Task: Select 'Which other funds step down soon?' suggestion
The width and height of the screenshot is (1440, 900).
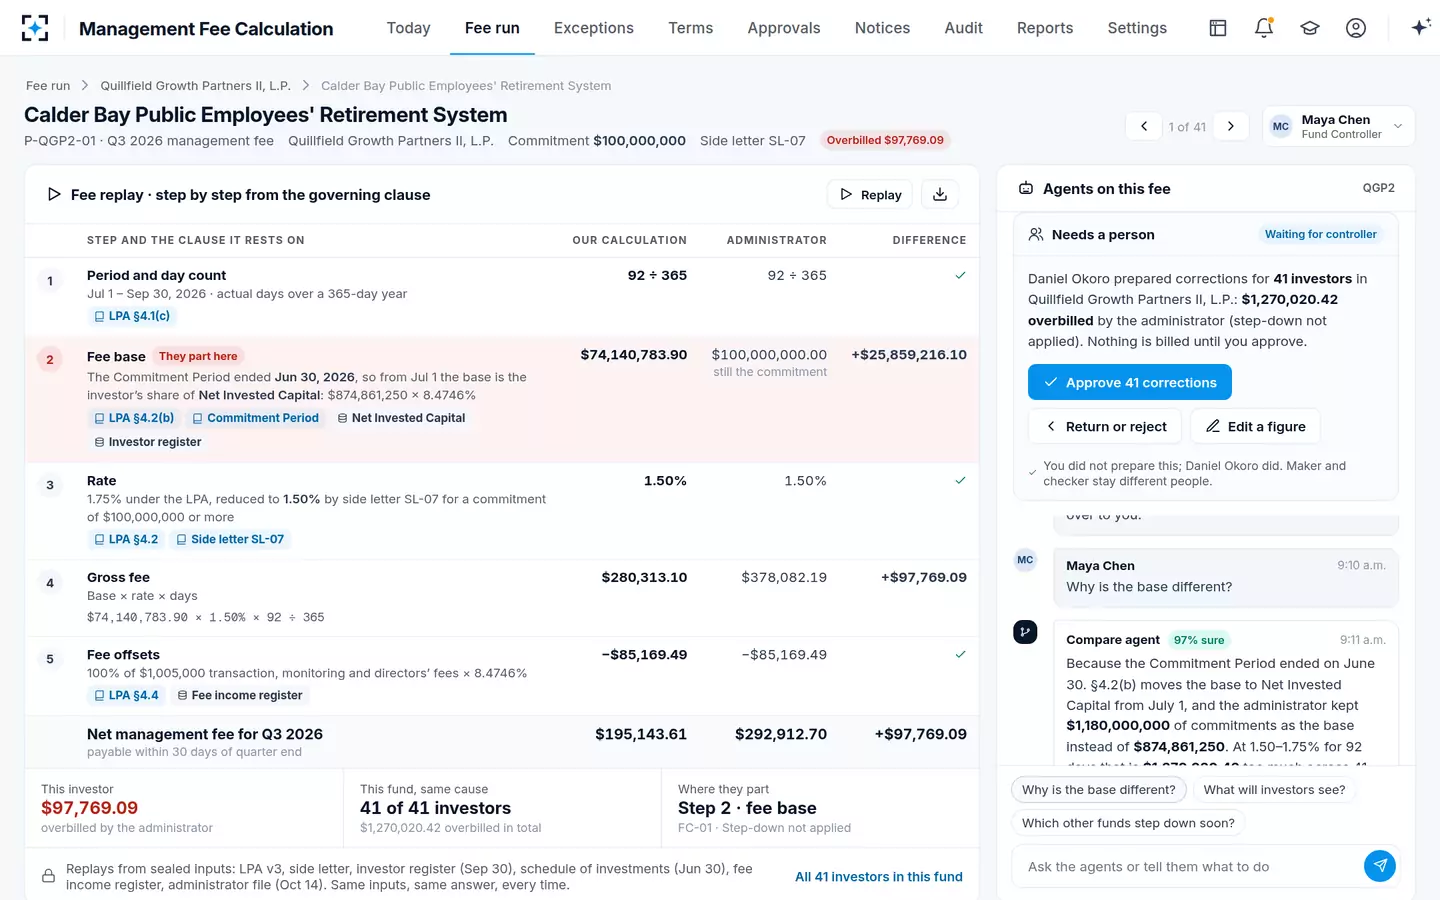Action: pos(1128,823)
